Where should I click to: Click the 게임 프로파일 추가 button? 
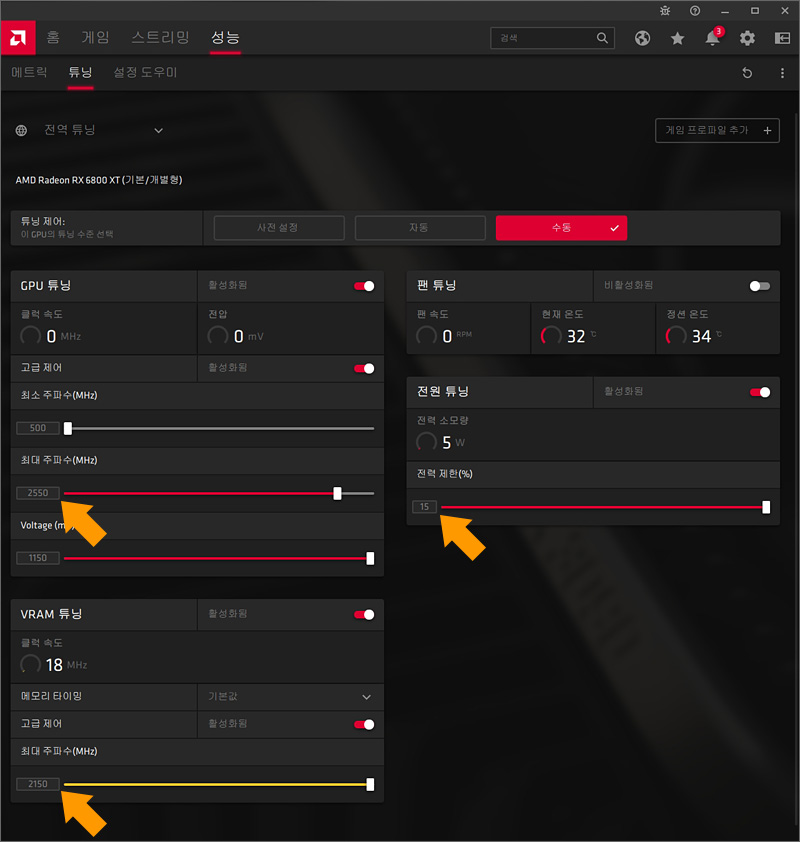pos(717,130)
